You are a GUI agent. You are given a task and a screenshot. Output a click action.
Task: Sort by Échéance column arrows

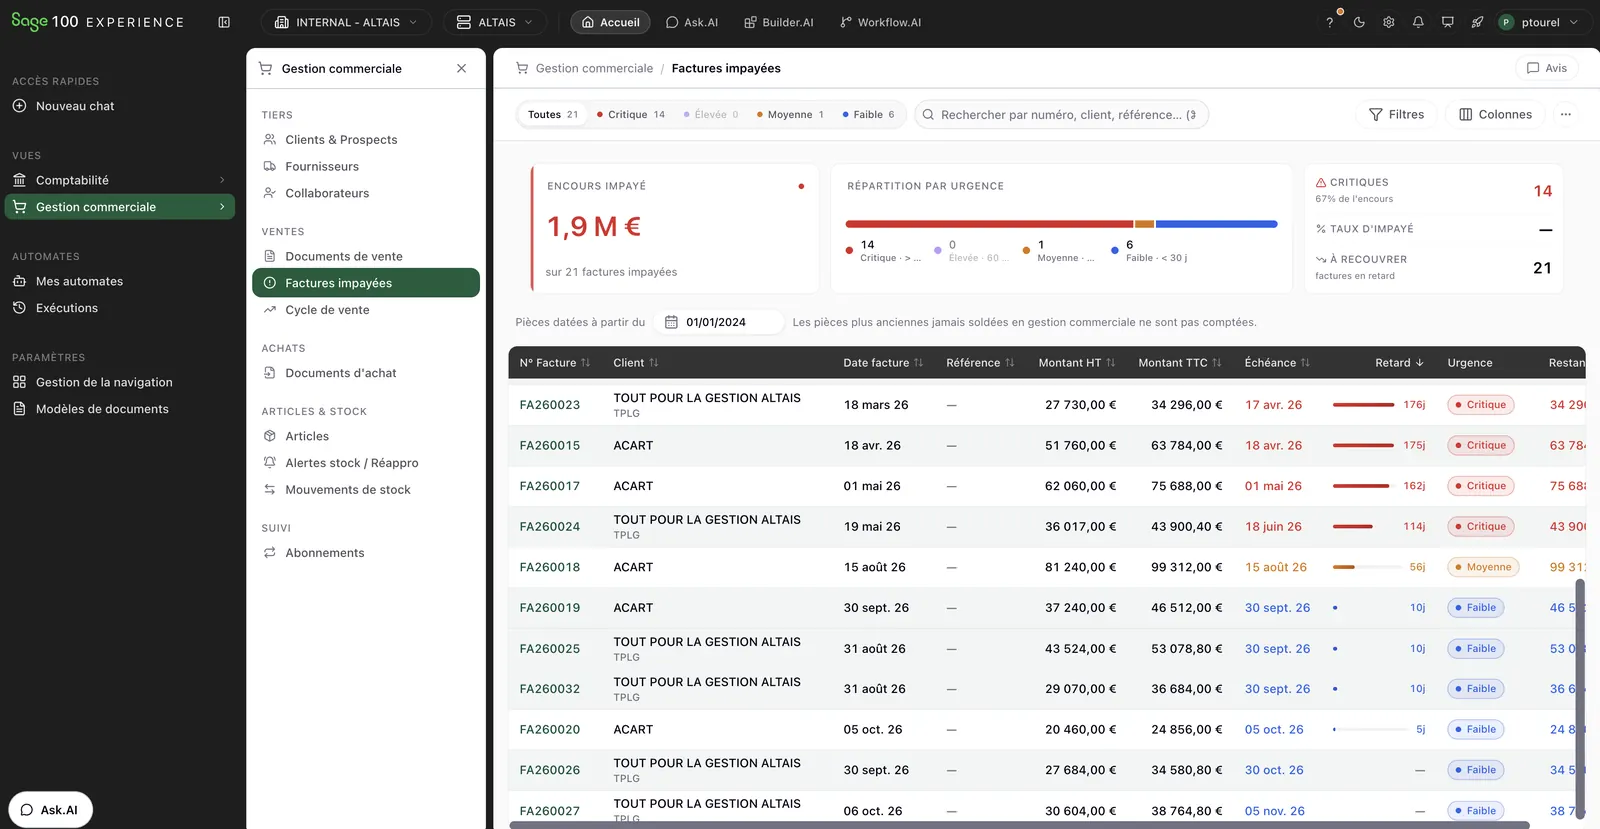pyautogui.click(x=1305, y=363)
